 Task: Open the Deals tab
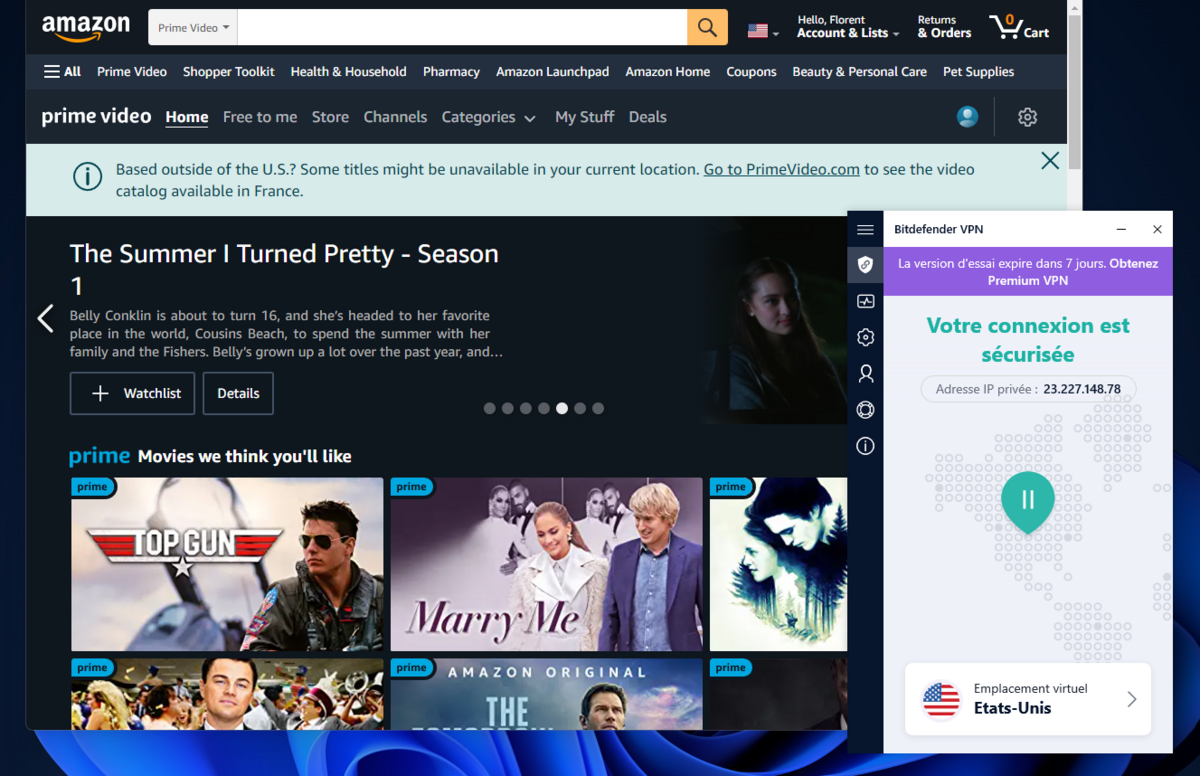648,117
